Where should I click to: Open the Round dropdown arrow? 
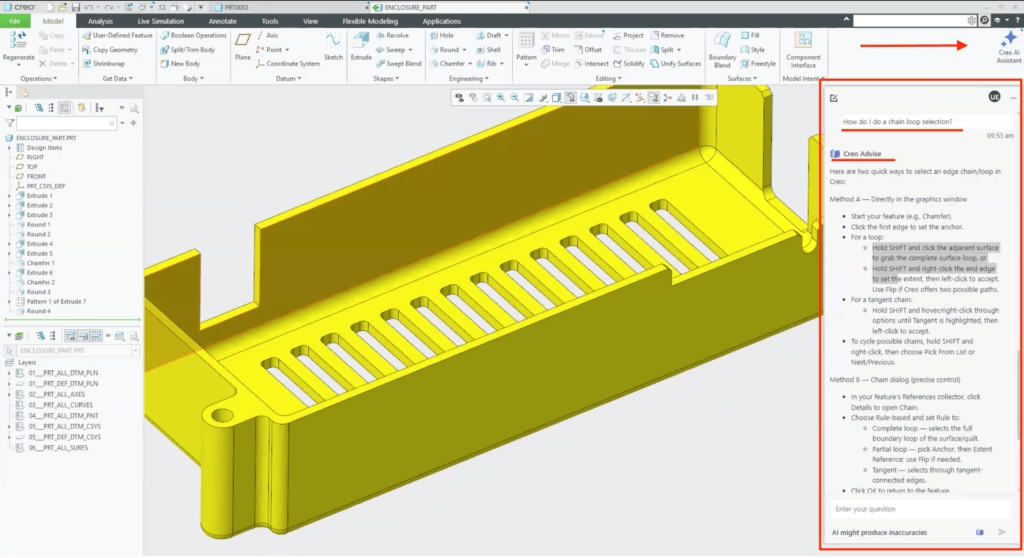click(x=464, y=50)
